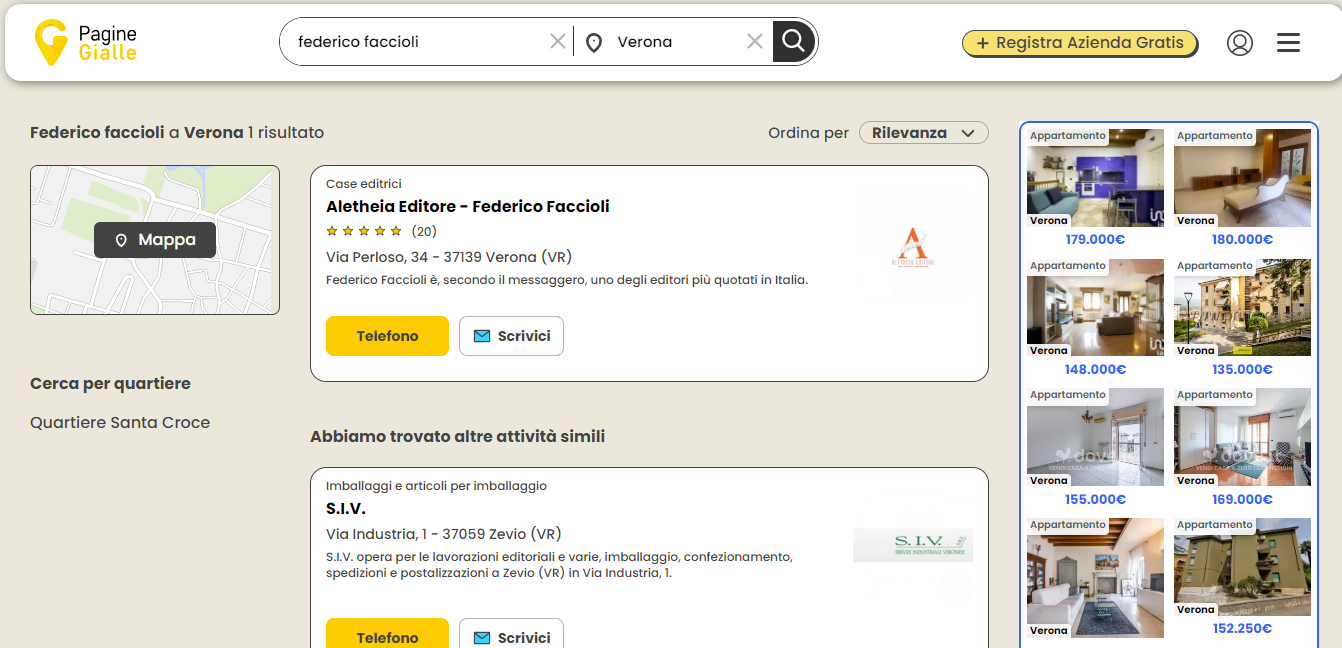This screenshot has width=1342, height=648.
Task: Click Scrivici for Aletheia Editore
Action: tap(511, 336)
